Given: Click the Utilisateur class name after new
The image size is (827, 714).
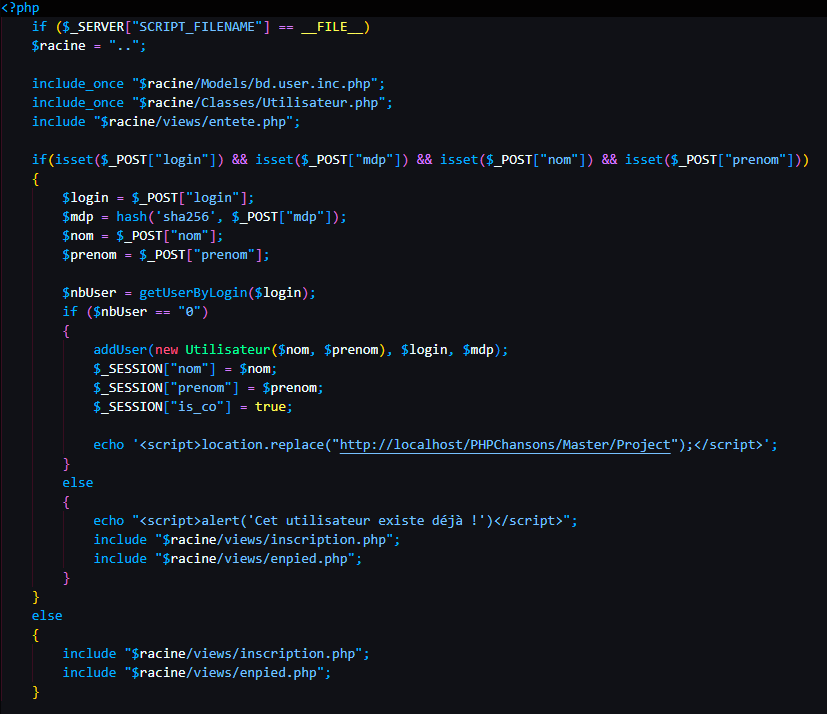Looking at the screenshot, I should point(227,350).
